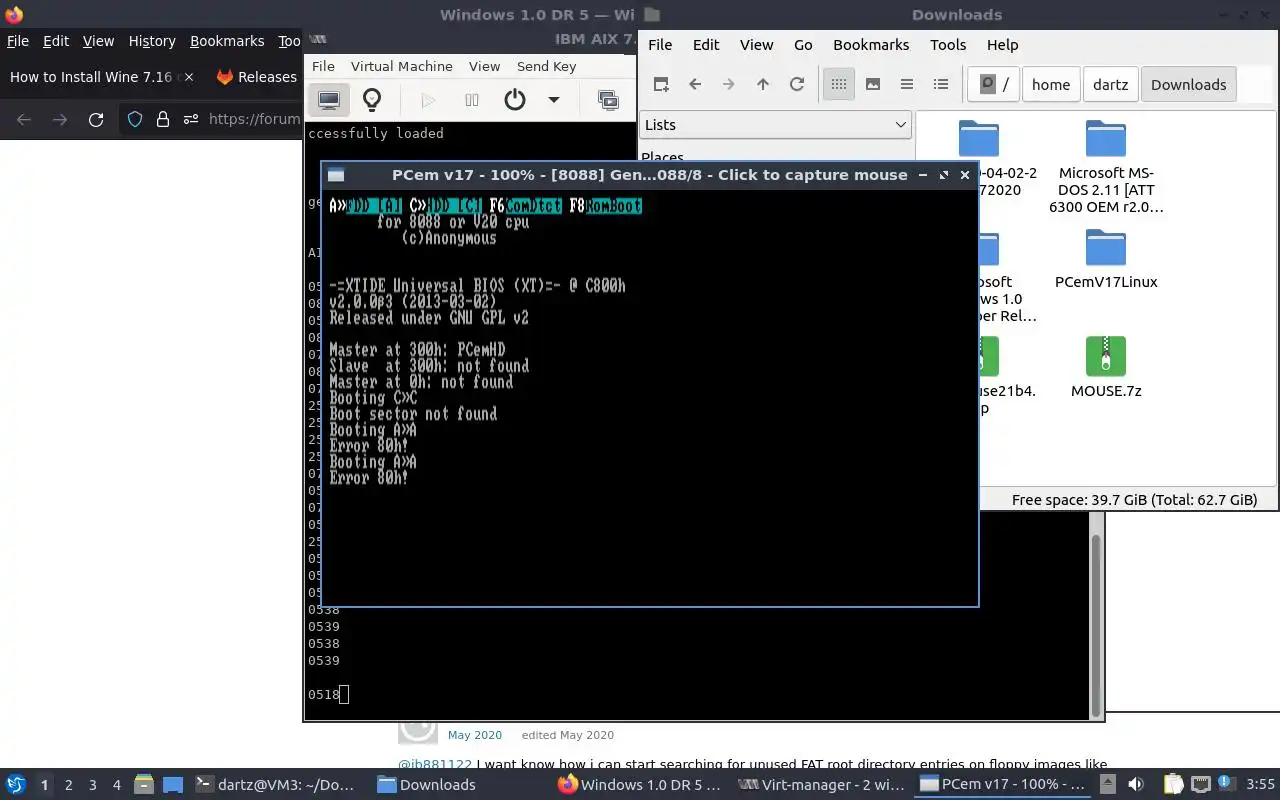Open the Lists side pane dropdown
The height and width of the screenshot is (800, 1280).
pos(775,124)
